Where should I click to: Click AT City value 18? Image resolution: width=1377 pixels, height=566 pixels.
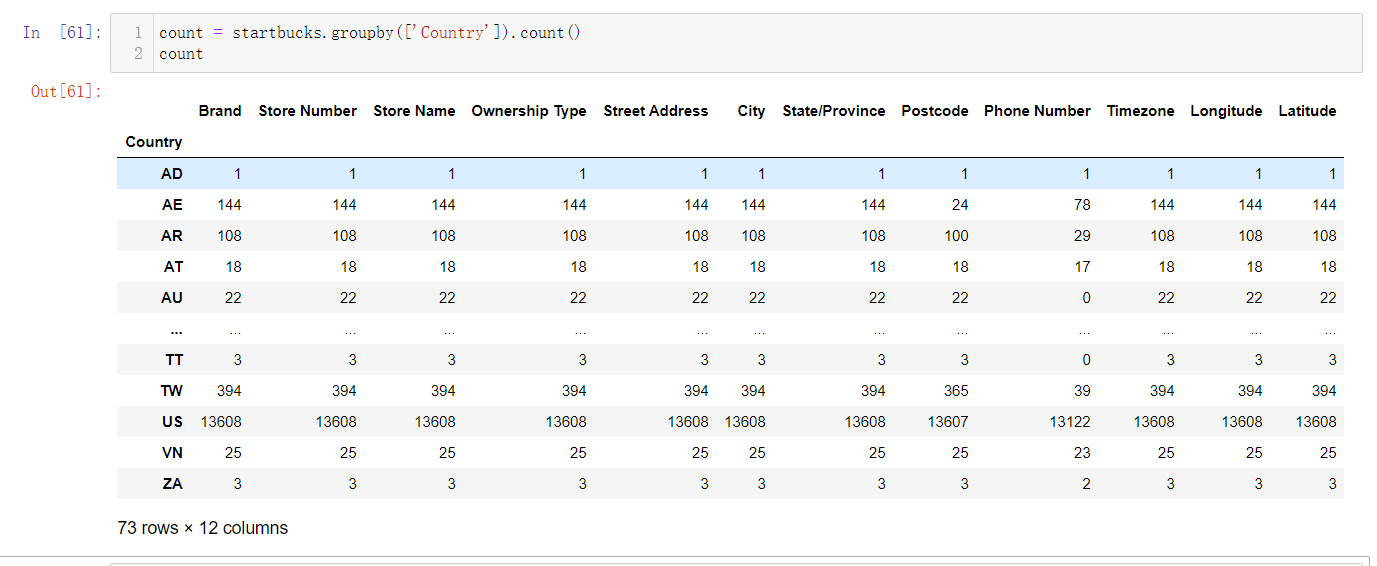tap(757, 267)
